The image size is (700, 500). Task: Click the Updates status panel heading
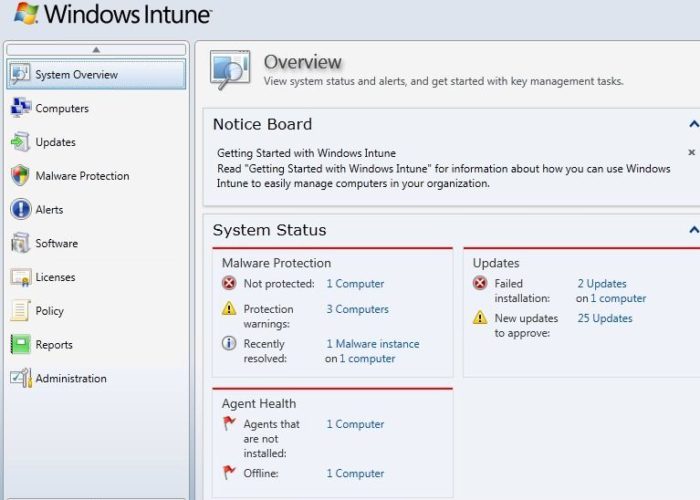click(496, 263)
